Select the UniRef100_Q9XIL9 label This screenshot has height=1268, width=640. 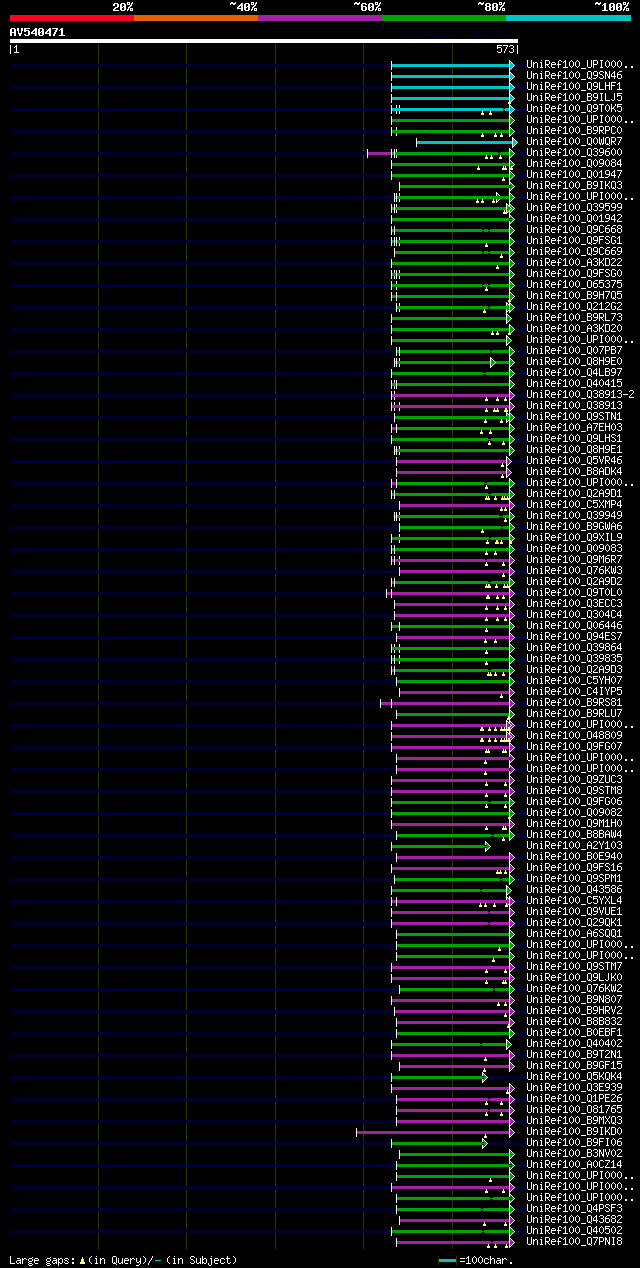click(574, 537)
